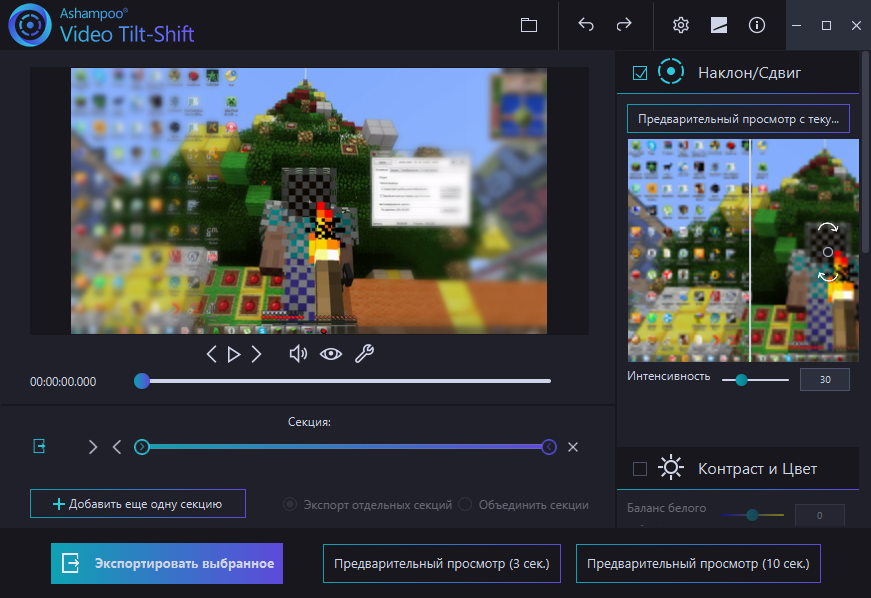Click the Интенсивность value field showing 30
The width and height of the screenshot is (871, 598).
tap(825, 380)
